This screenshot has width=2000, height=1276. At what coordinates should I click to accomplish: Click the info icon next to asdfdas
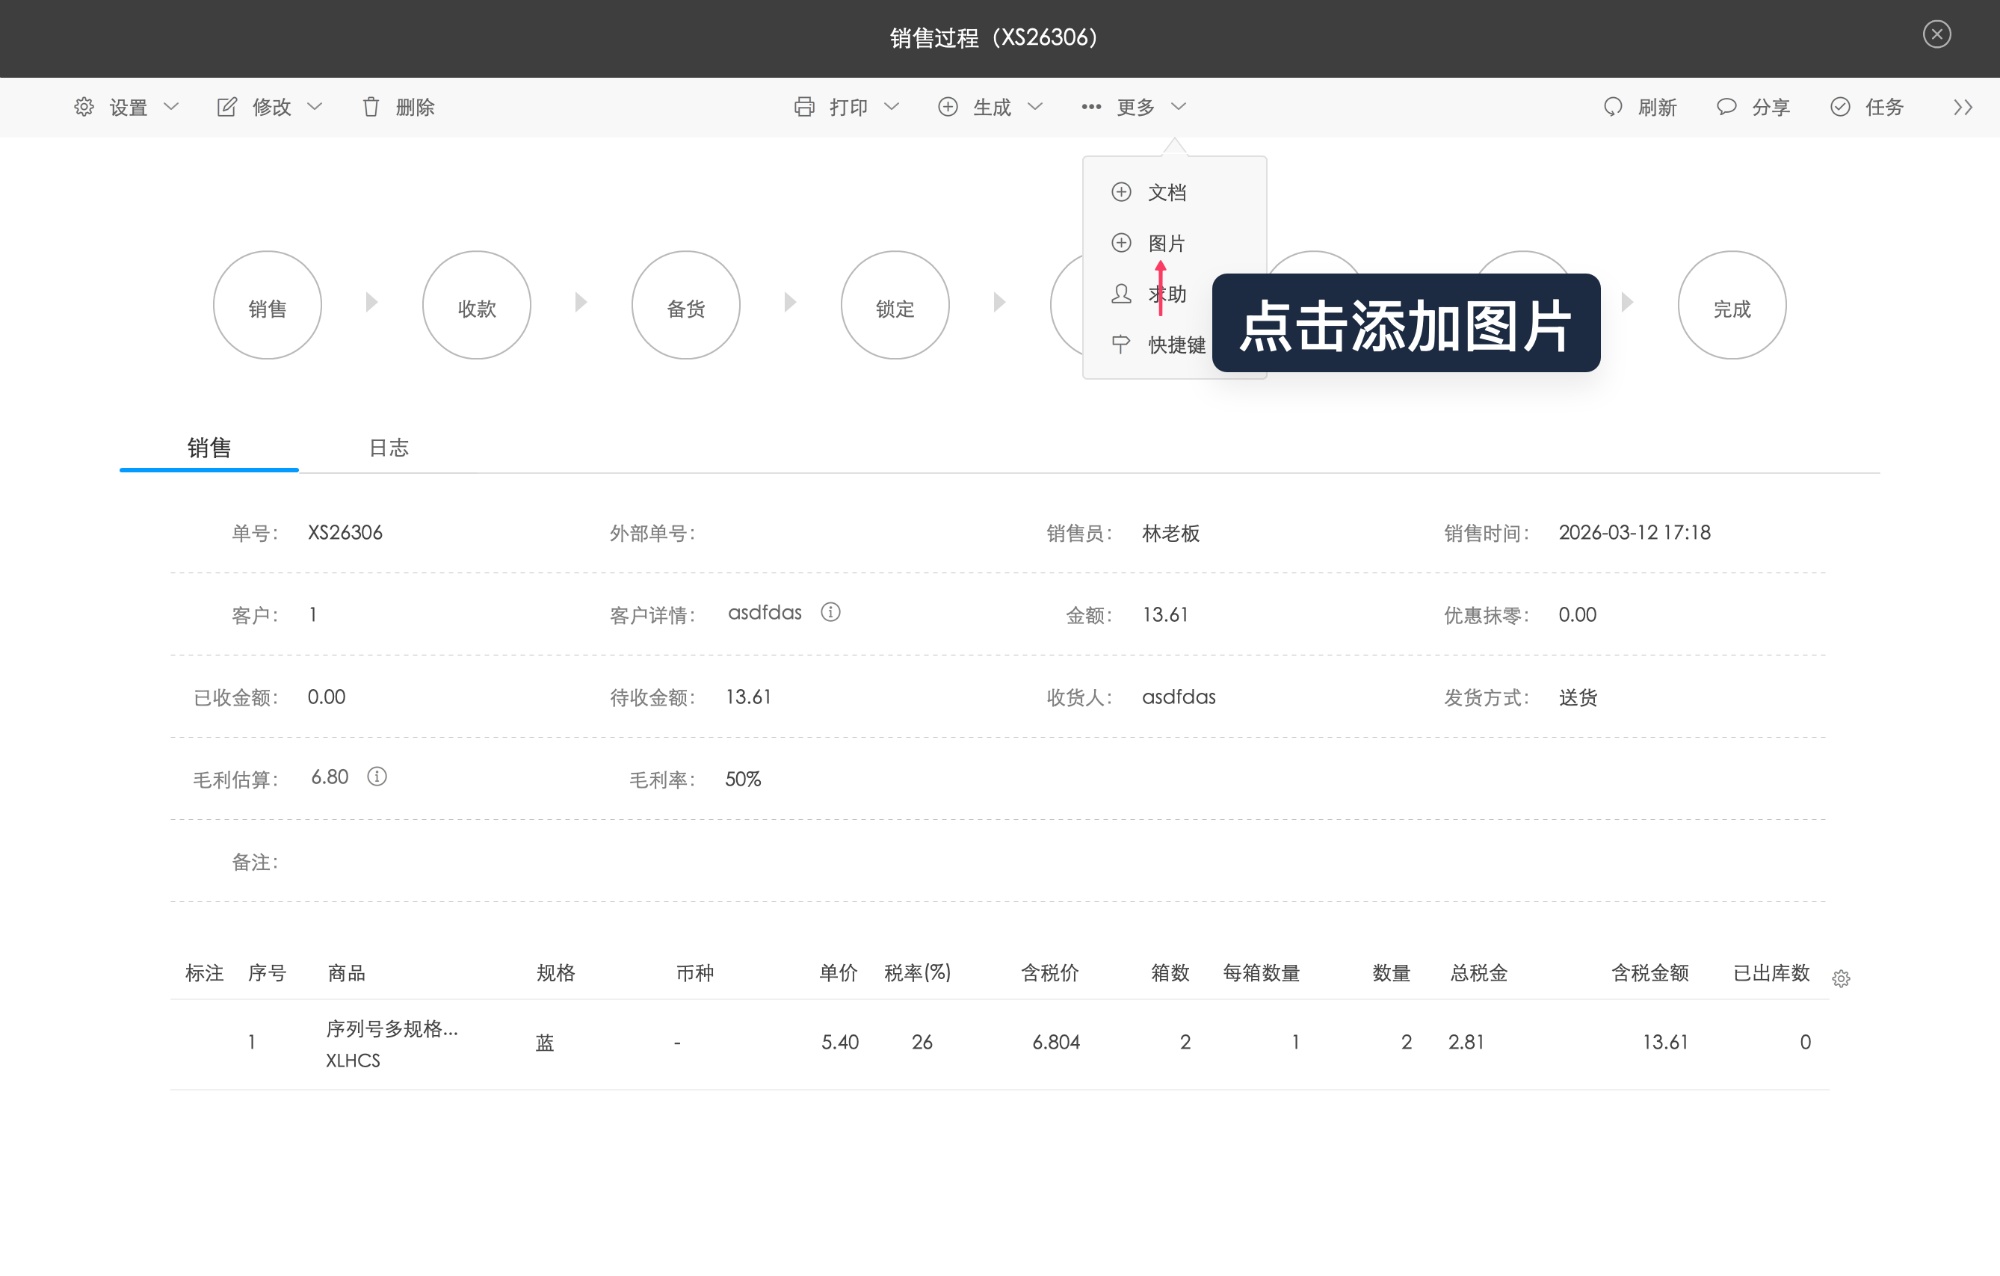coord(831,612)
